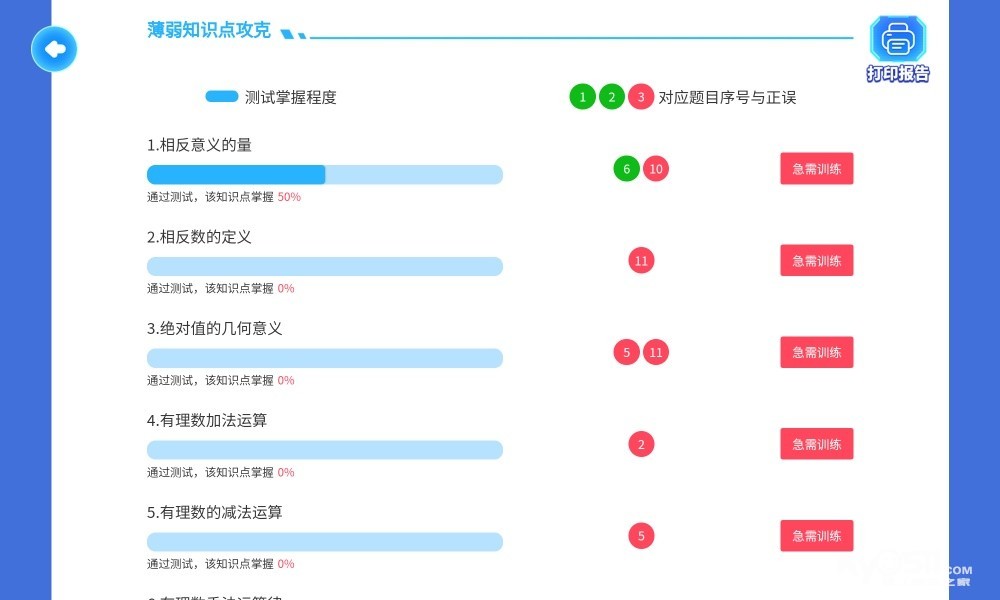Click the progress bar for 有理数加法运算
Viewport: 1000px width, 600px height.
click(324, 450)
